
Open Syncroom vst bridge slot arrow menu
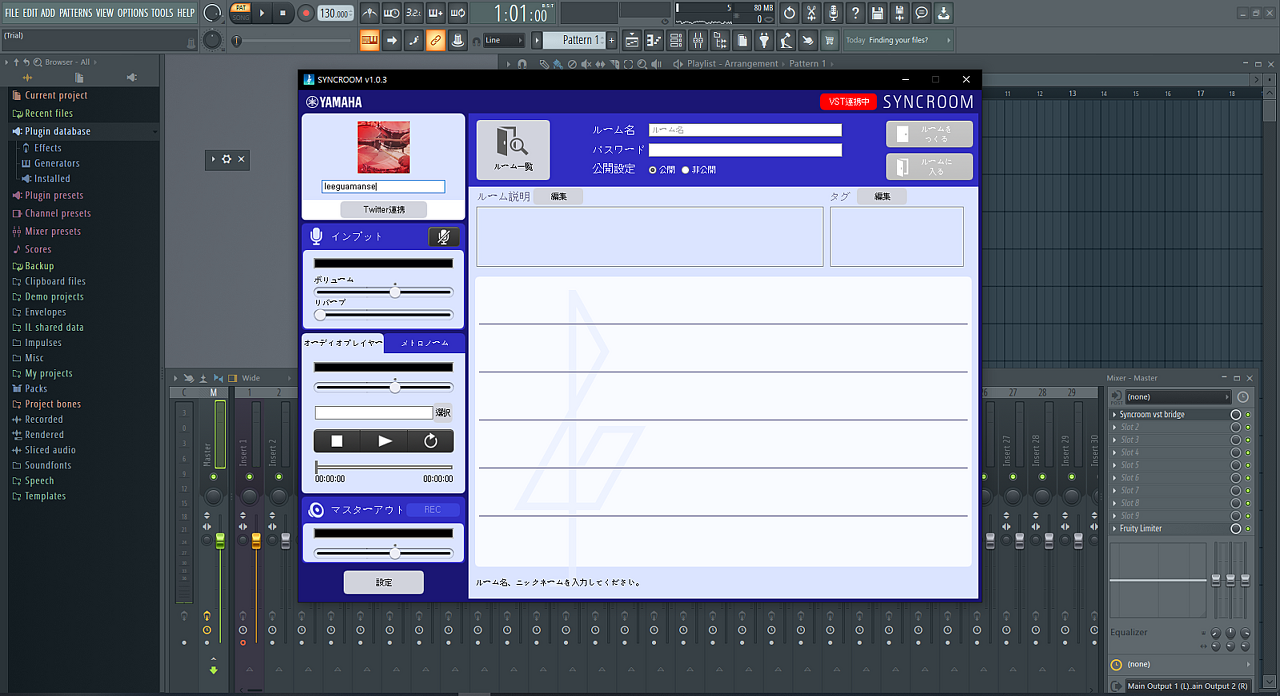1115,415
